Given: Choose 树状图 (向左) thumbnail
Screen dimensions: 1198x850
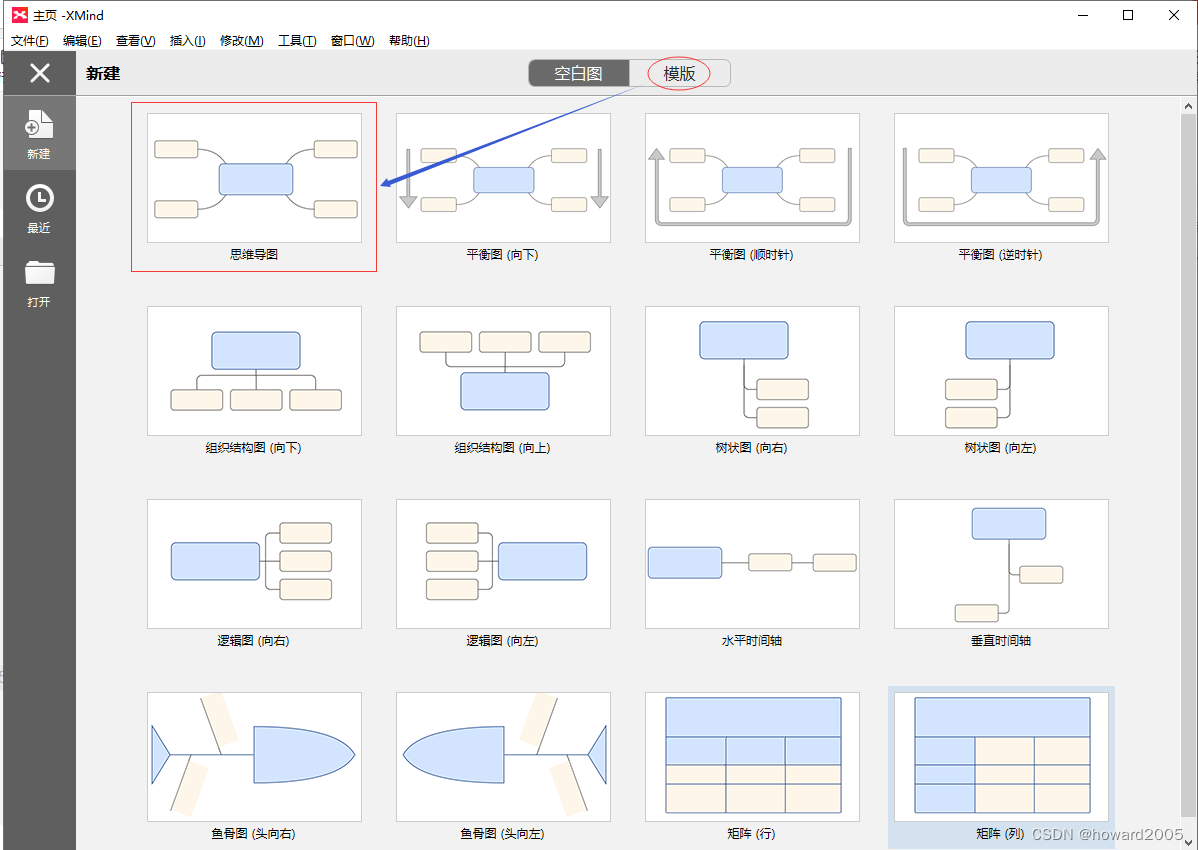Looking at the screenshot, I should pos(1002,371).
